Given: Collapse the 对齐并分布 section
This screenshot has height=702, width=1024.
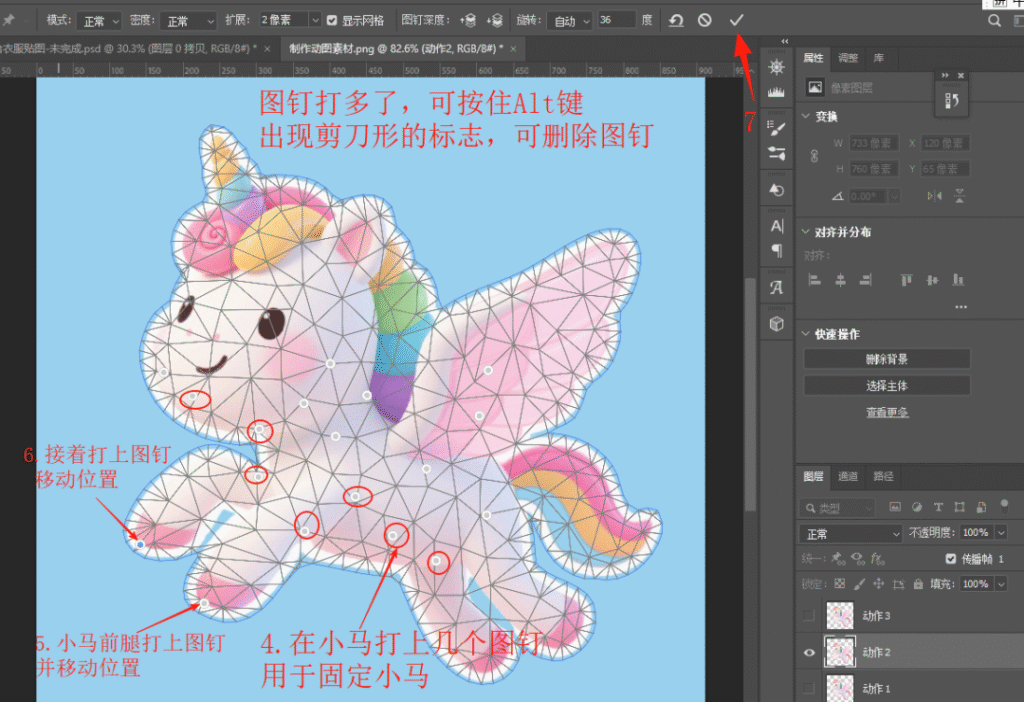Looking at the screenshot, I should point(806,232).
